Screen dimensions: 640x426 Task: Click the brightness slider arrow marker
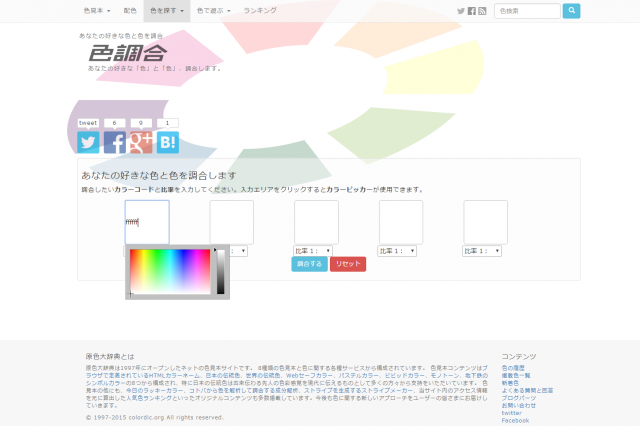(x=215, y=250)
